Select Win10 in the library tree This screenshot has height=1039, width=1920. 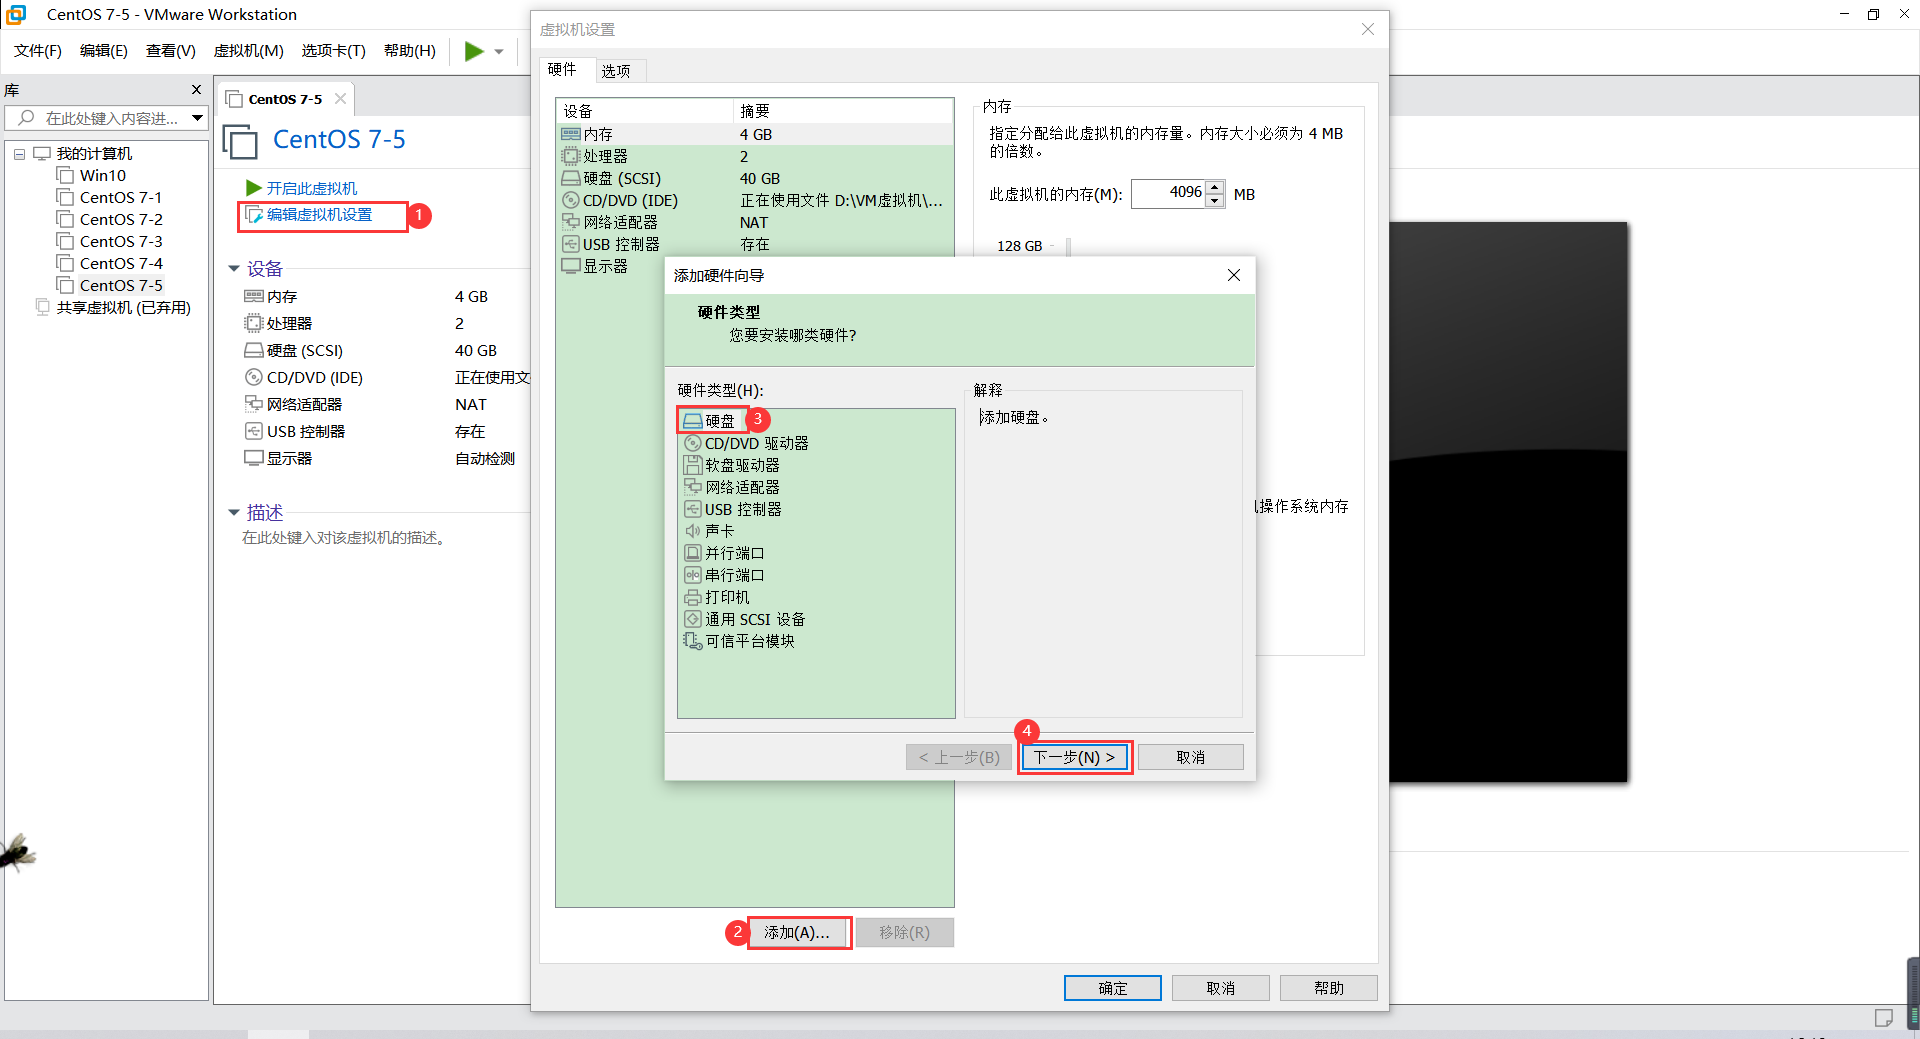(x=102, y=176)
